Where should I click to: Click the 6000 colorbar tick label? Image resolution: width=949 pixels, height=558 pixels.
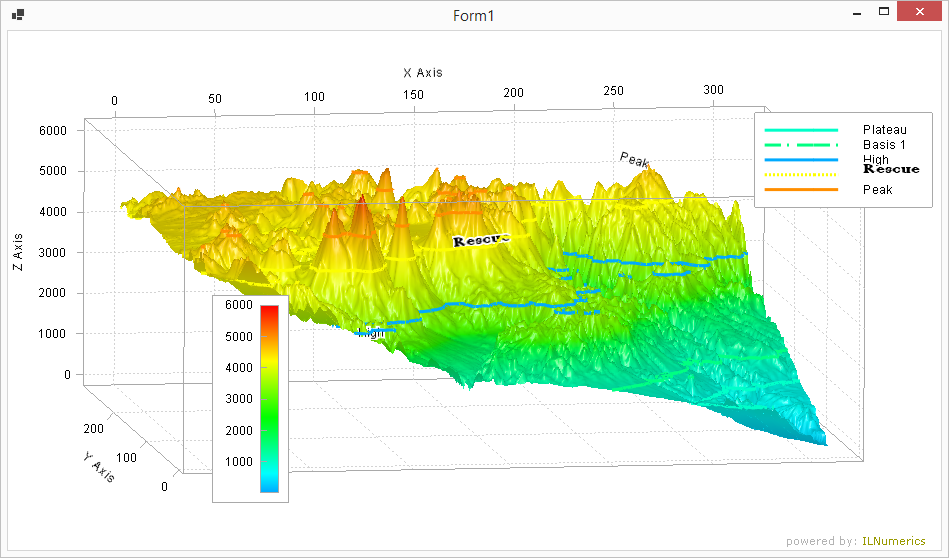238,305
